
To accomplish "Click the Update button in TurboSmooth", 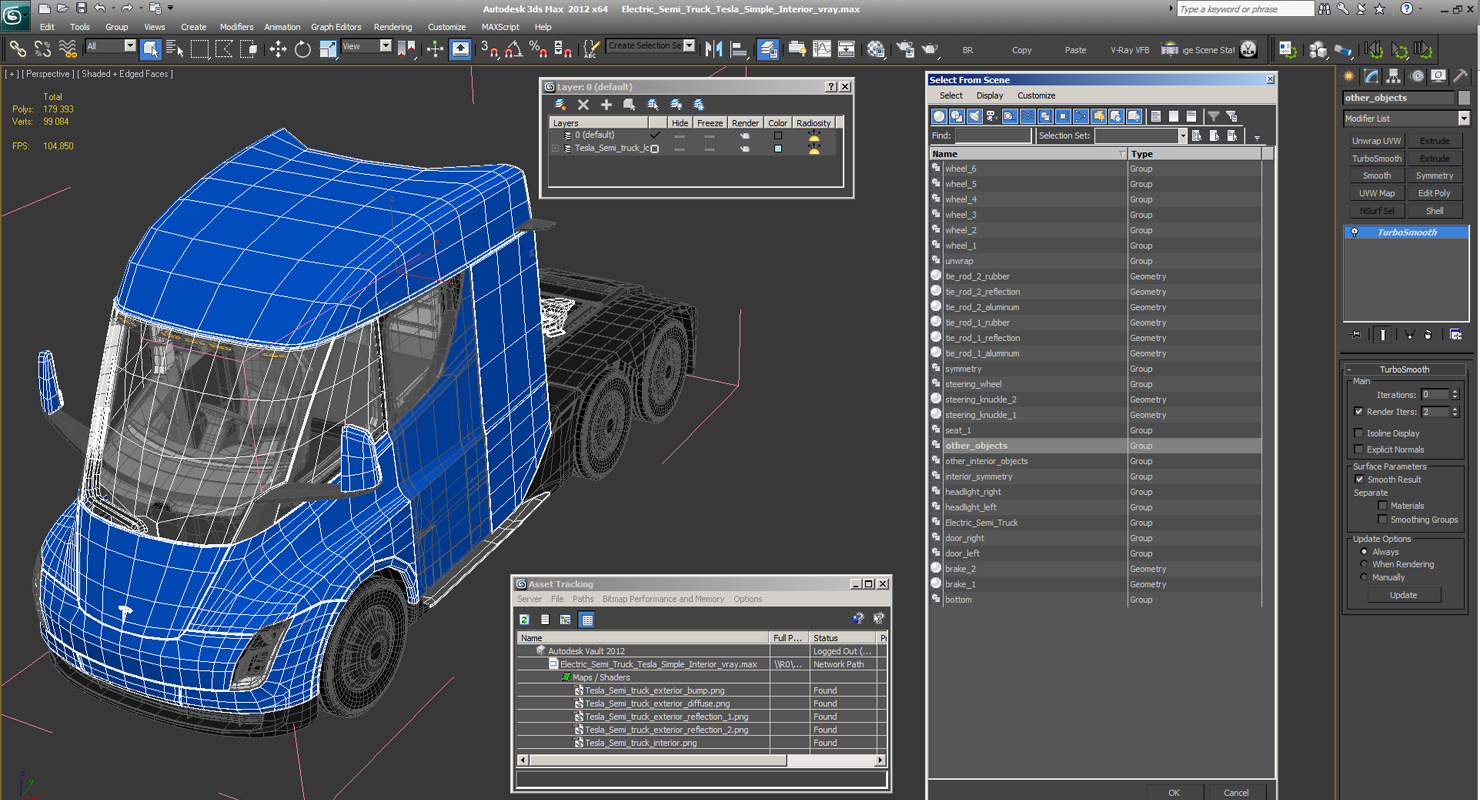I will (x=1403, y=595).
